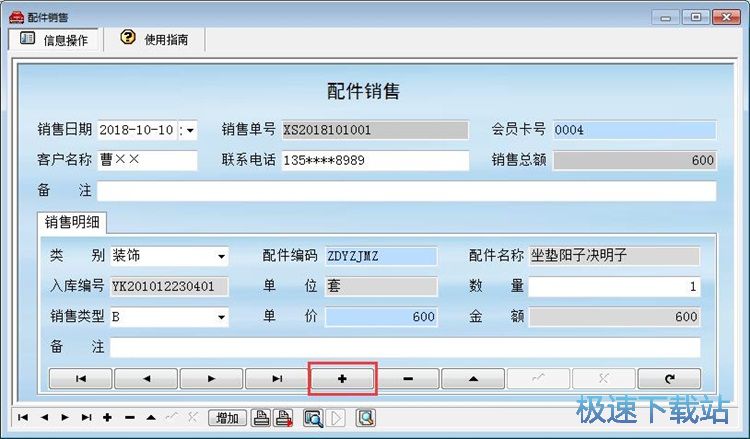Click the 会员卡号 field showing 0004
Image resolution: width=750 pixels, height=439 pixels.
[635, 130]
